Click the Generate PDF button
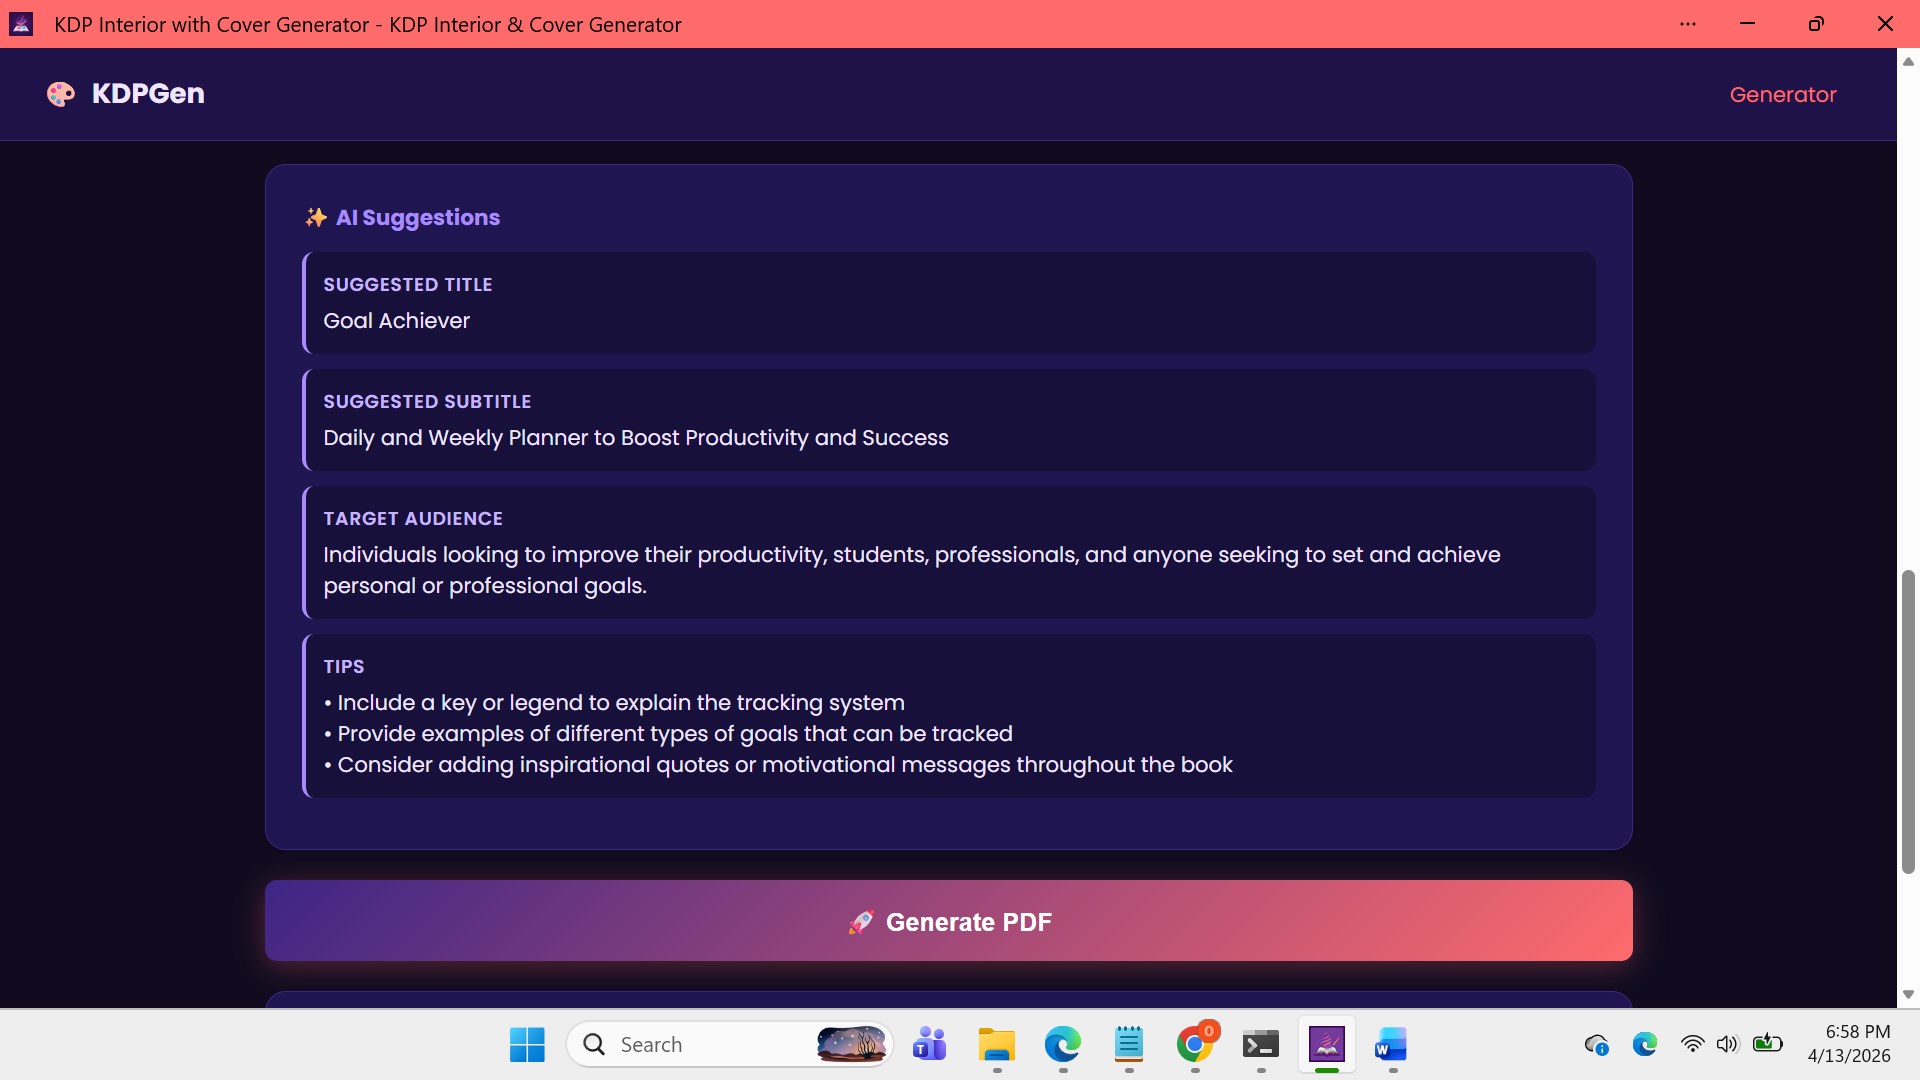 [948, 920]
